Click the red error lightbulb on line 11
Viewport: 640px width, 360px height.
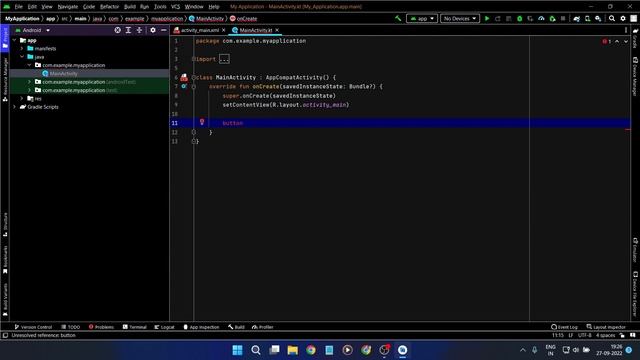point(202,122)
